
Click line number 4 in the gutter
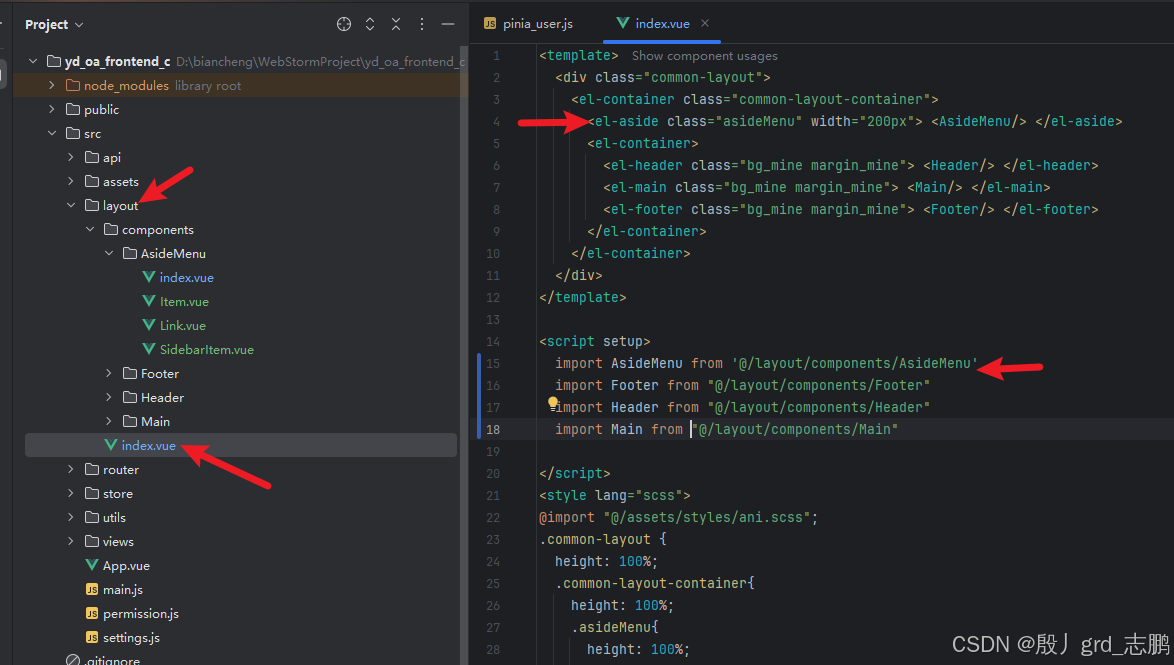(x=496, y=121)
